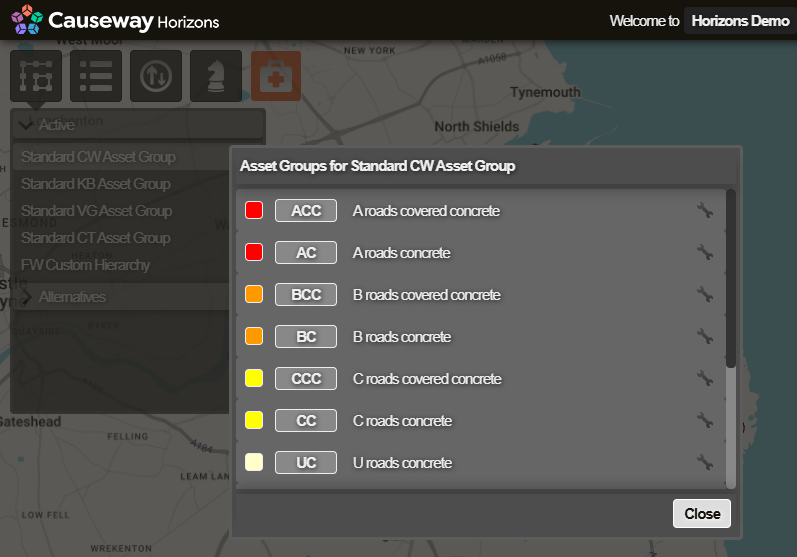The image size is (797, 557).
Task: Click the asset groups list scrollbar
Action: (731, 280)
